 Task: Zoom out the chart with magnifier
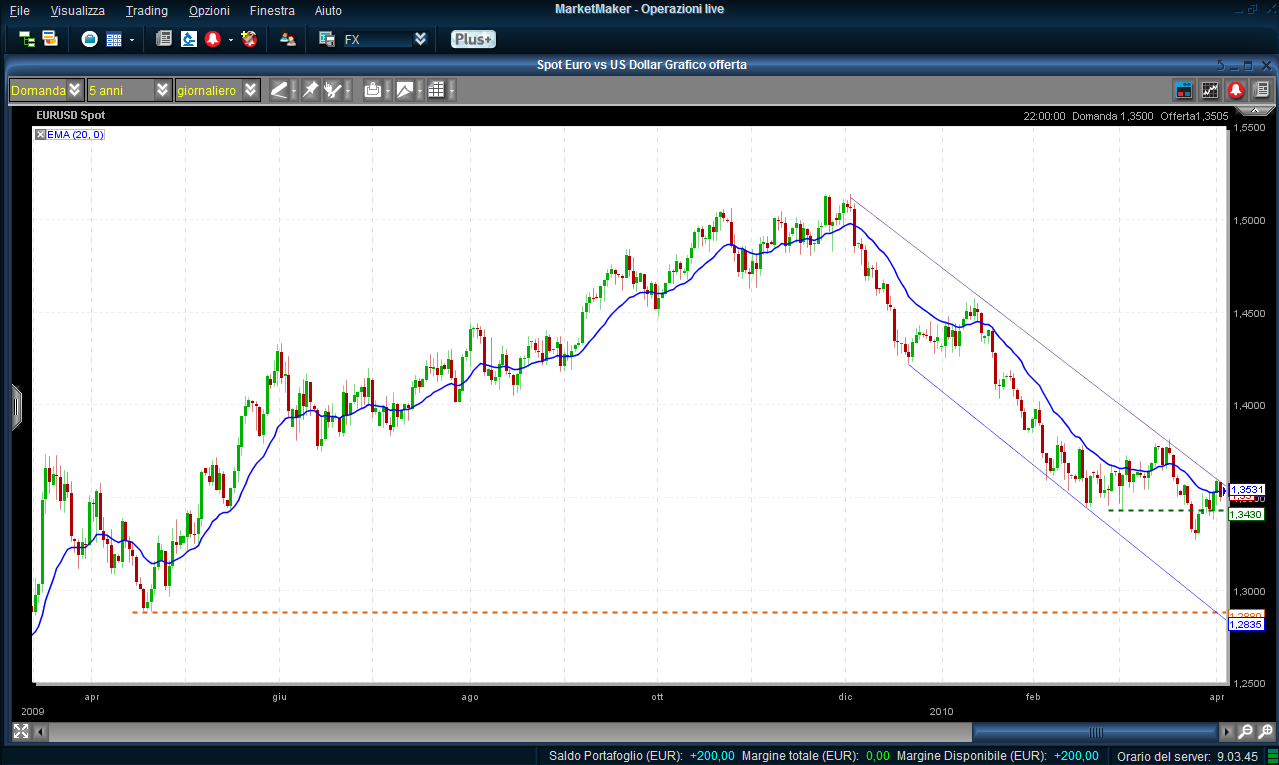pyautogui.click(x=1246, y=732)
